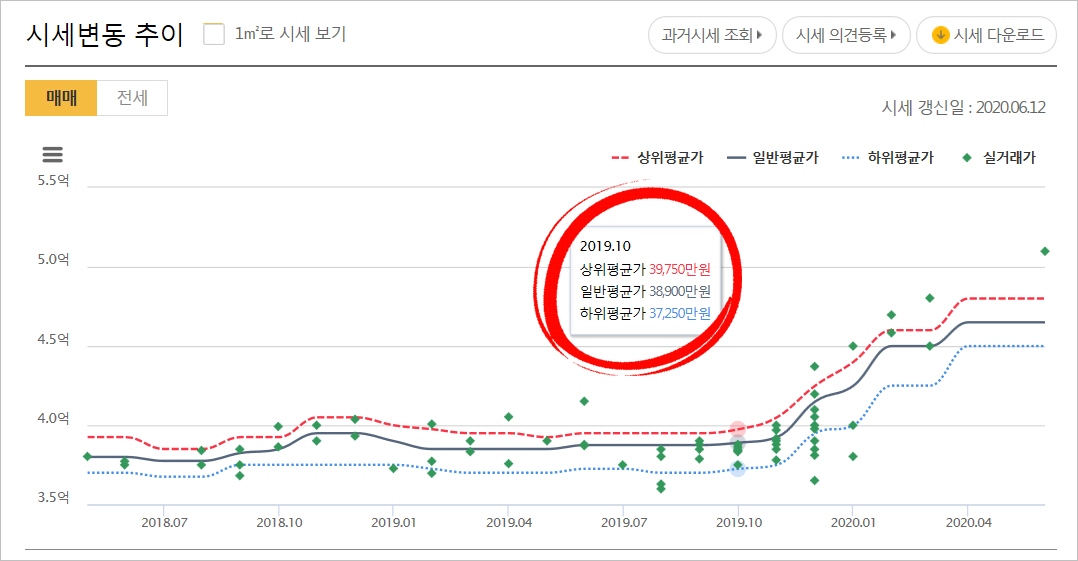Click the 5.5억 y-axis label
The width and height of the screenshot is (1078, 561).
(x=54, y=181)
